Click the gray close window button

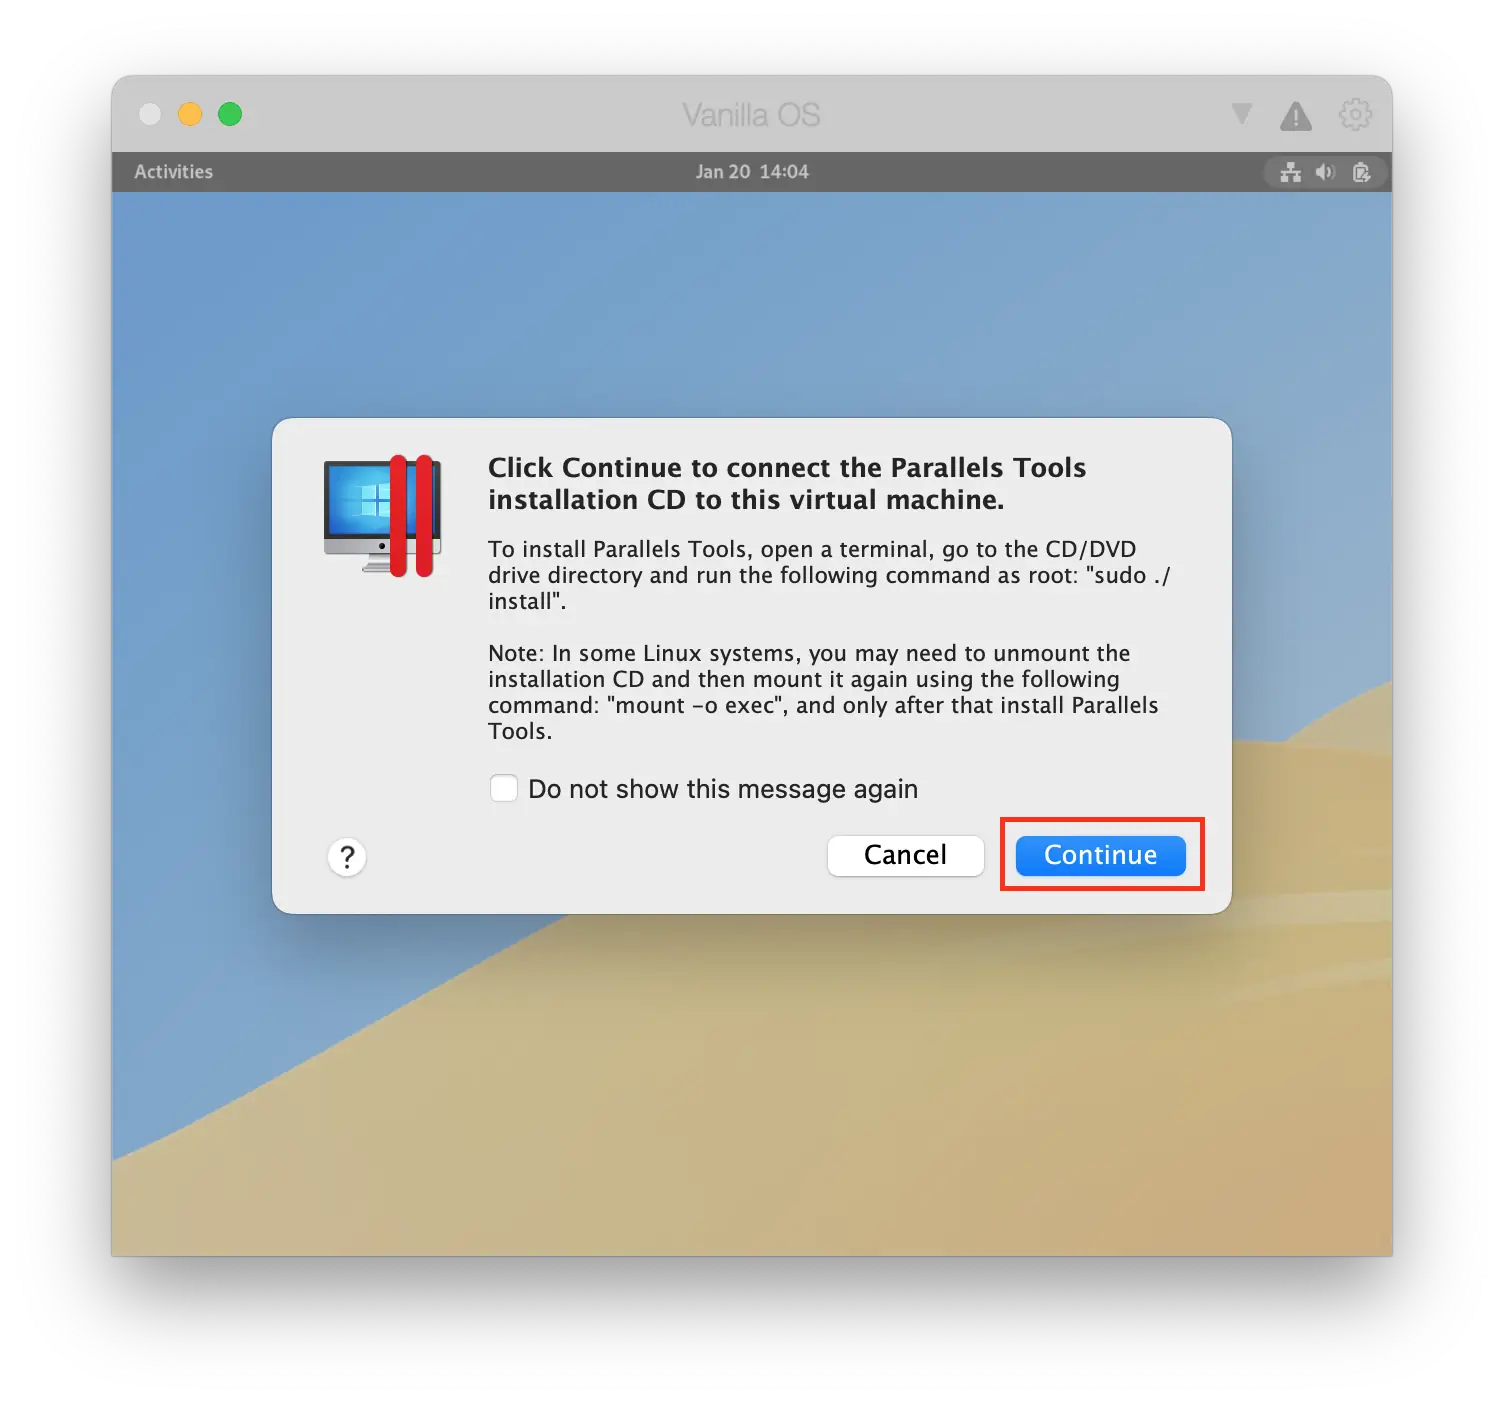tap(150, 114)
